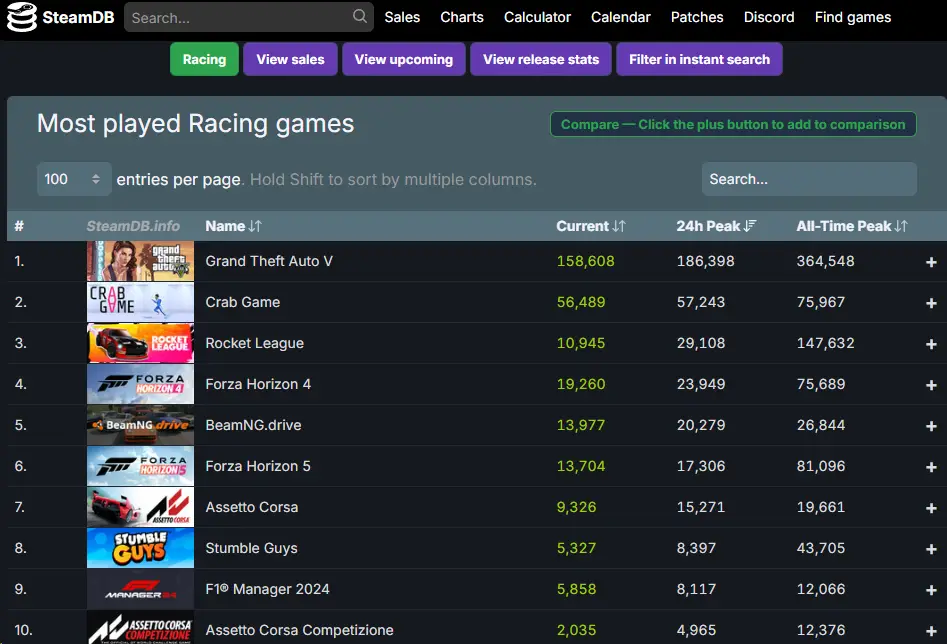Toggle sorting on the All-Time Peak column
The width and height of the screenshot is (947, 644).
[850, 226]
